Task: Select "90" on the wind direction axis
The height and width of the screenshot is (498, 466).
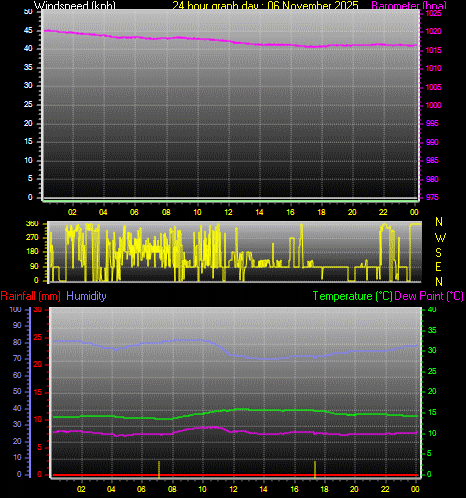Action: pos(34,267)
